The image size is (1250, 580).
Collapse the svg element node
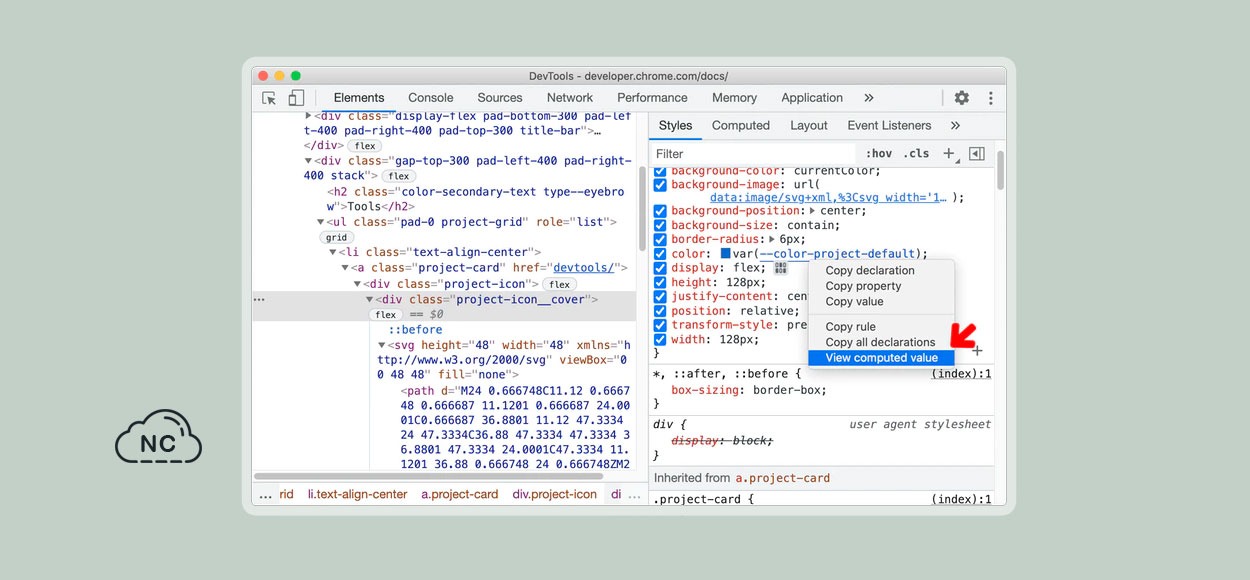381,346
